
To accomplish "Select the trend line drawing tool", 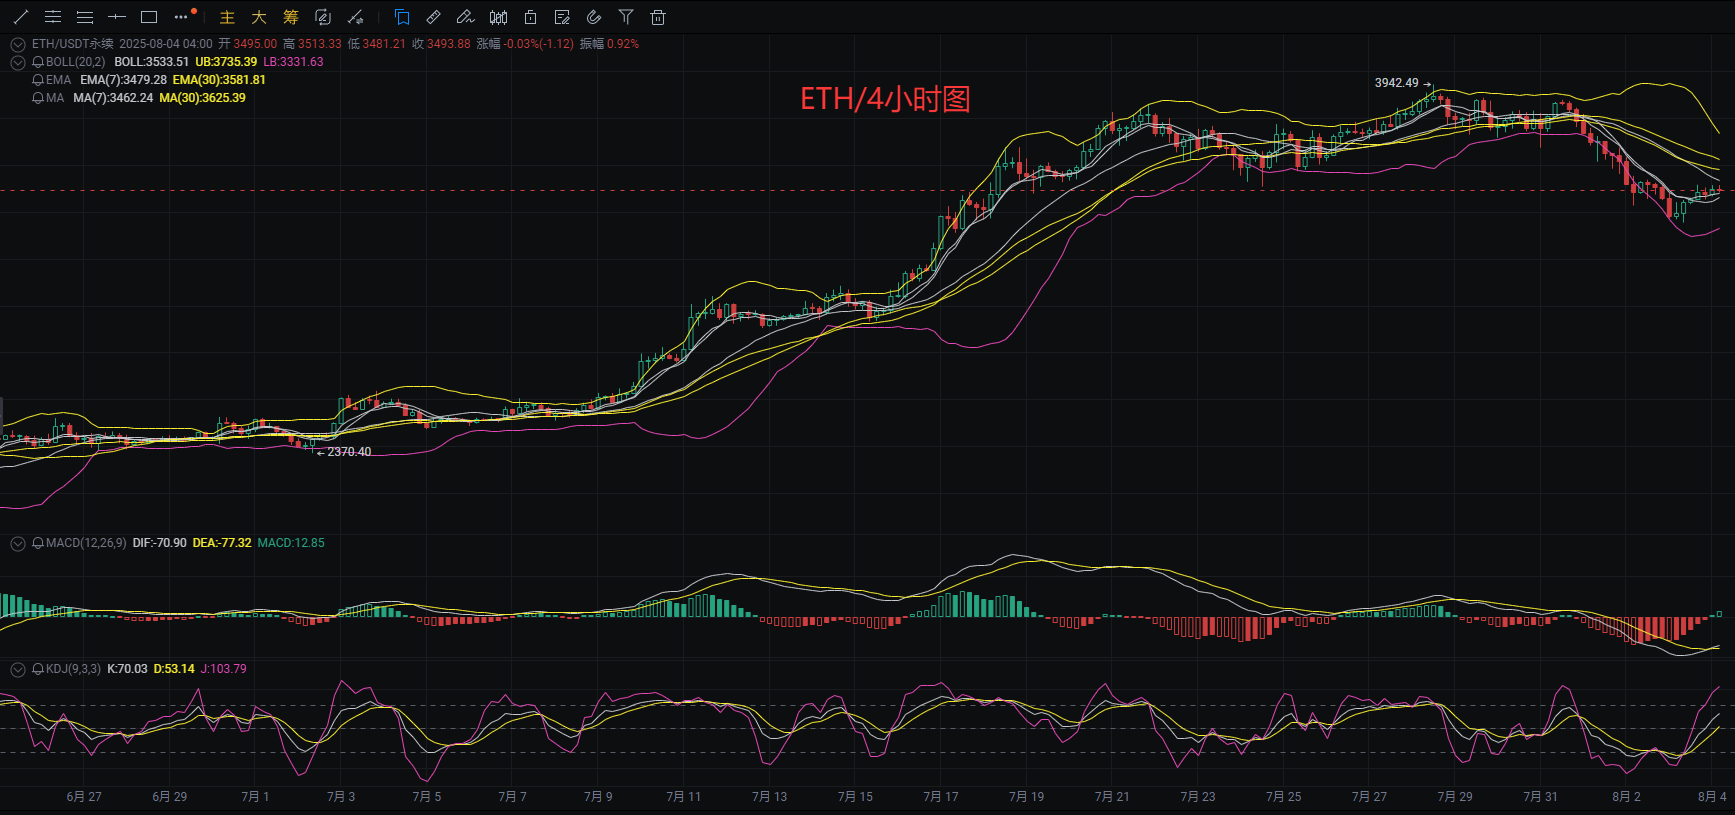I will pos(21,17).
